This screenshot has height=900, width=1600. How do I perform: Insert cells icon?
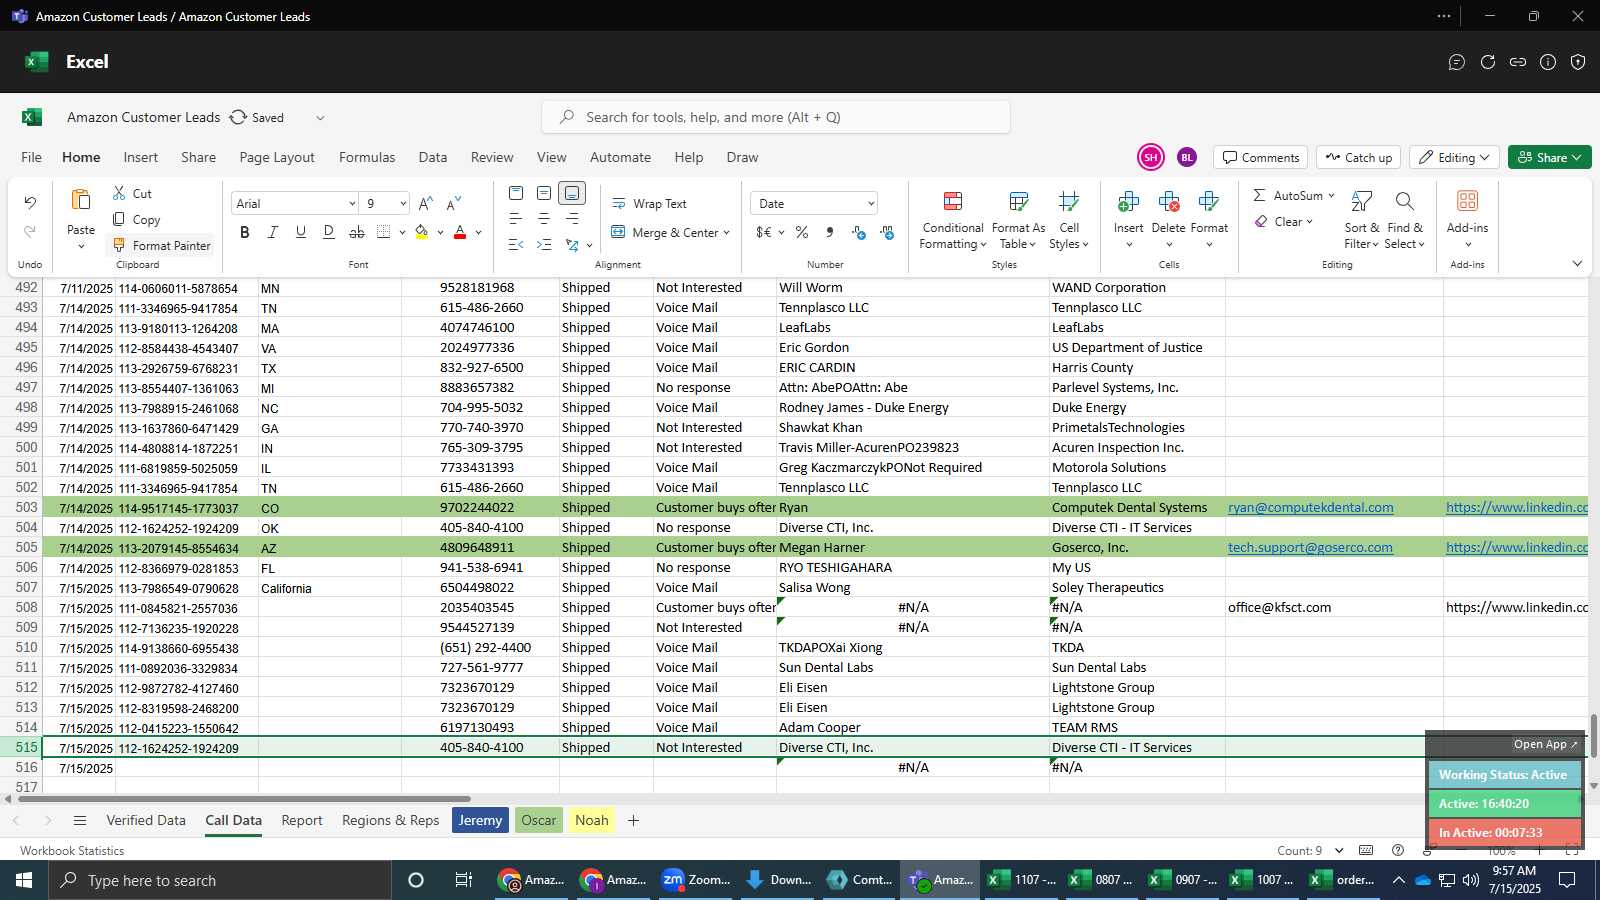click(x=1128, y=202)
